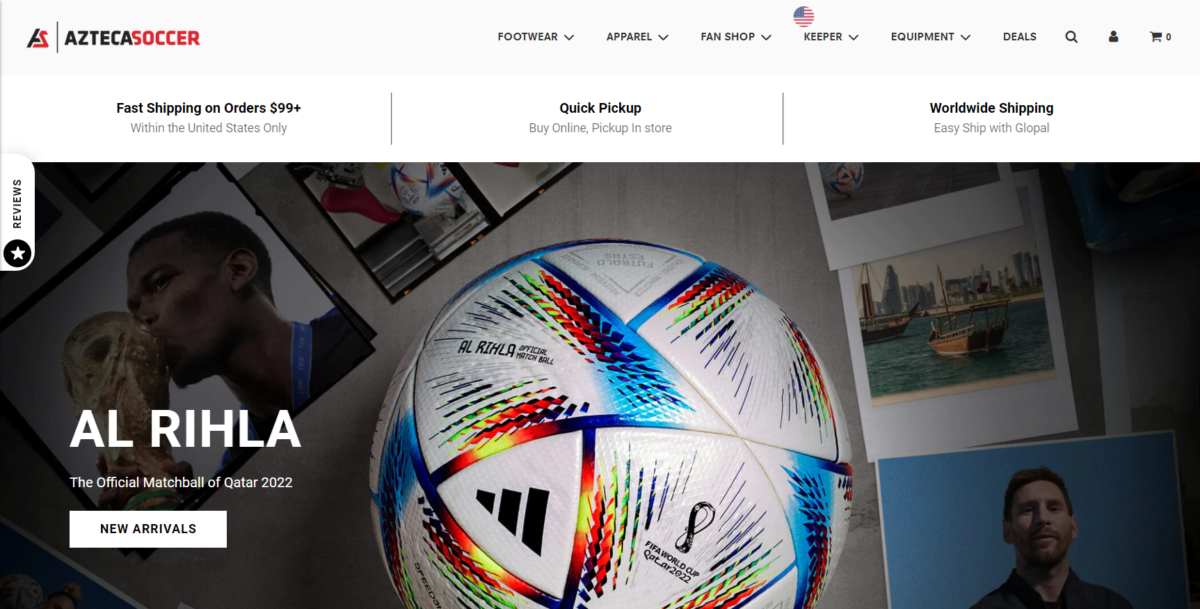Open the Deals menu item
1200x609 pixels.
1020,37
